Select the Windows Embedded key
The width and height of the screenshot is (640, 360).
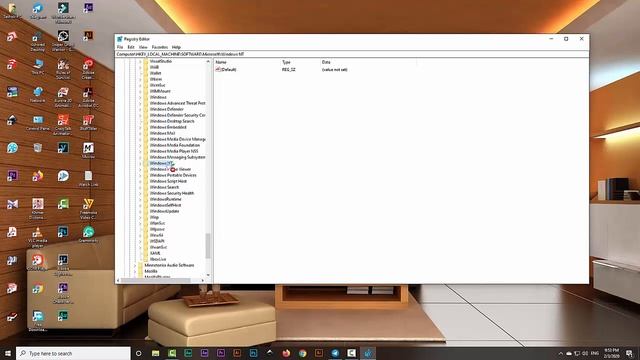pos(168,127)
